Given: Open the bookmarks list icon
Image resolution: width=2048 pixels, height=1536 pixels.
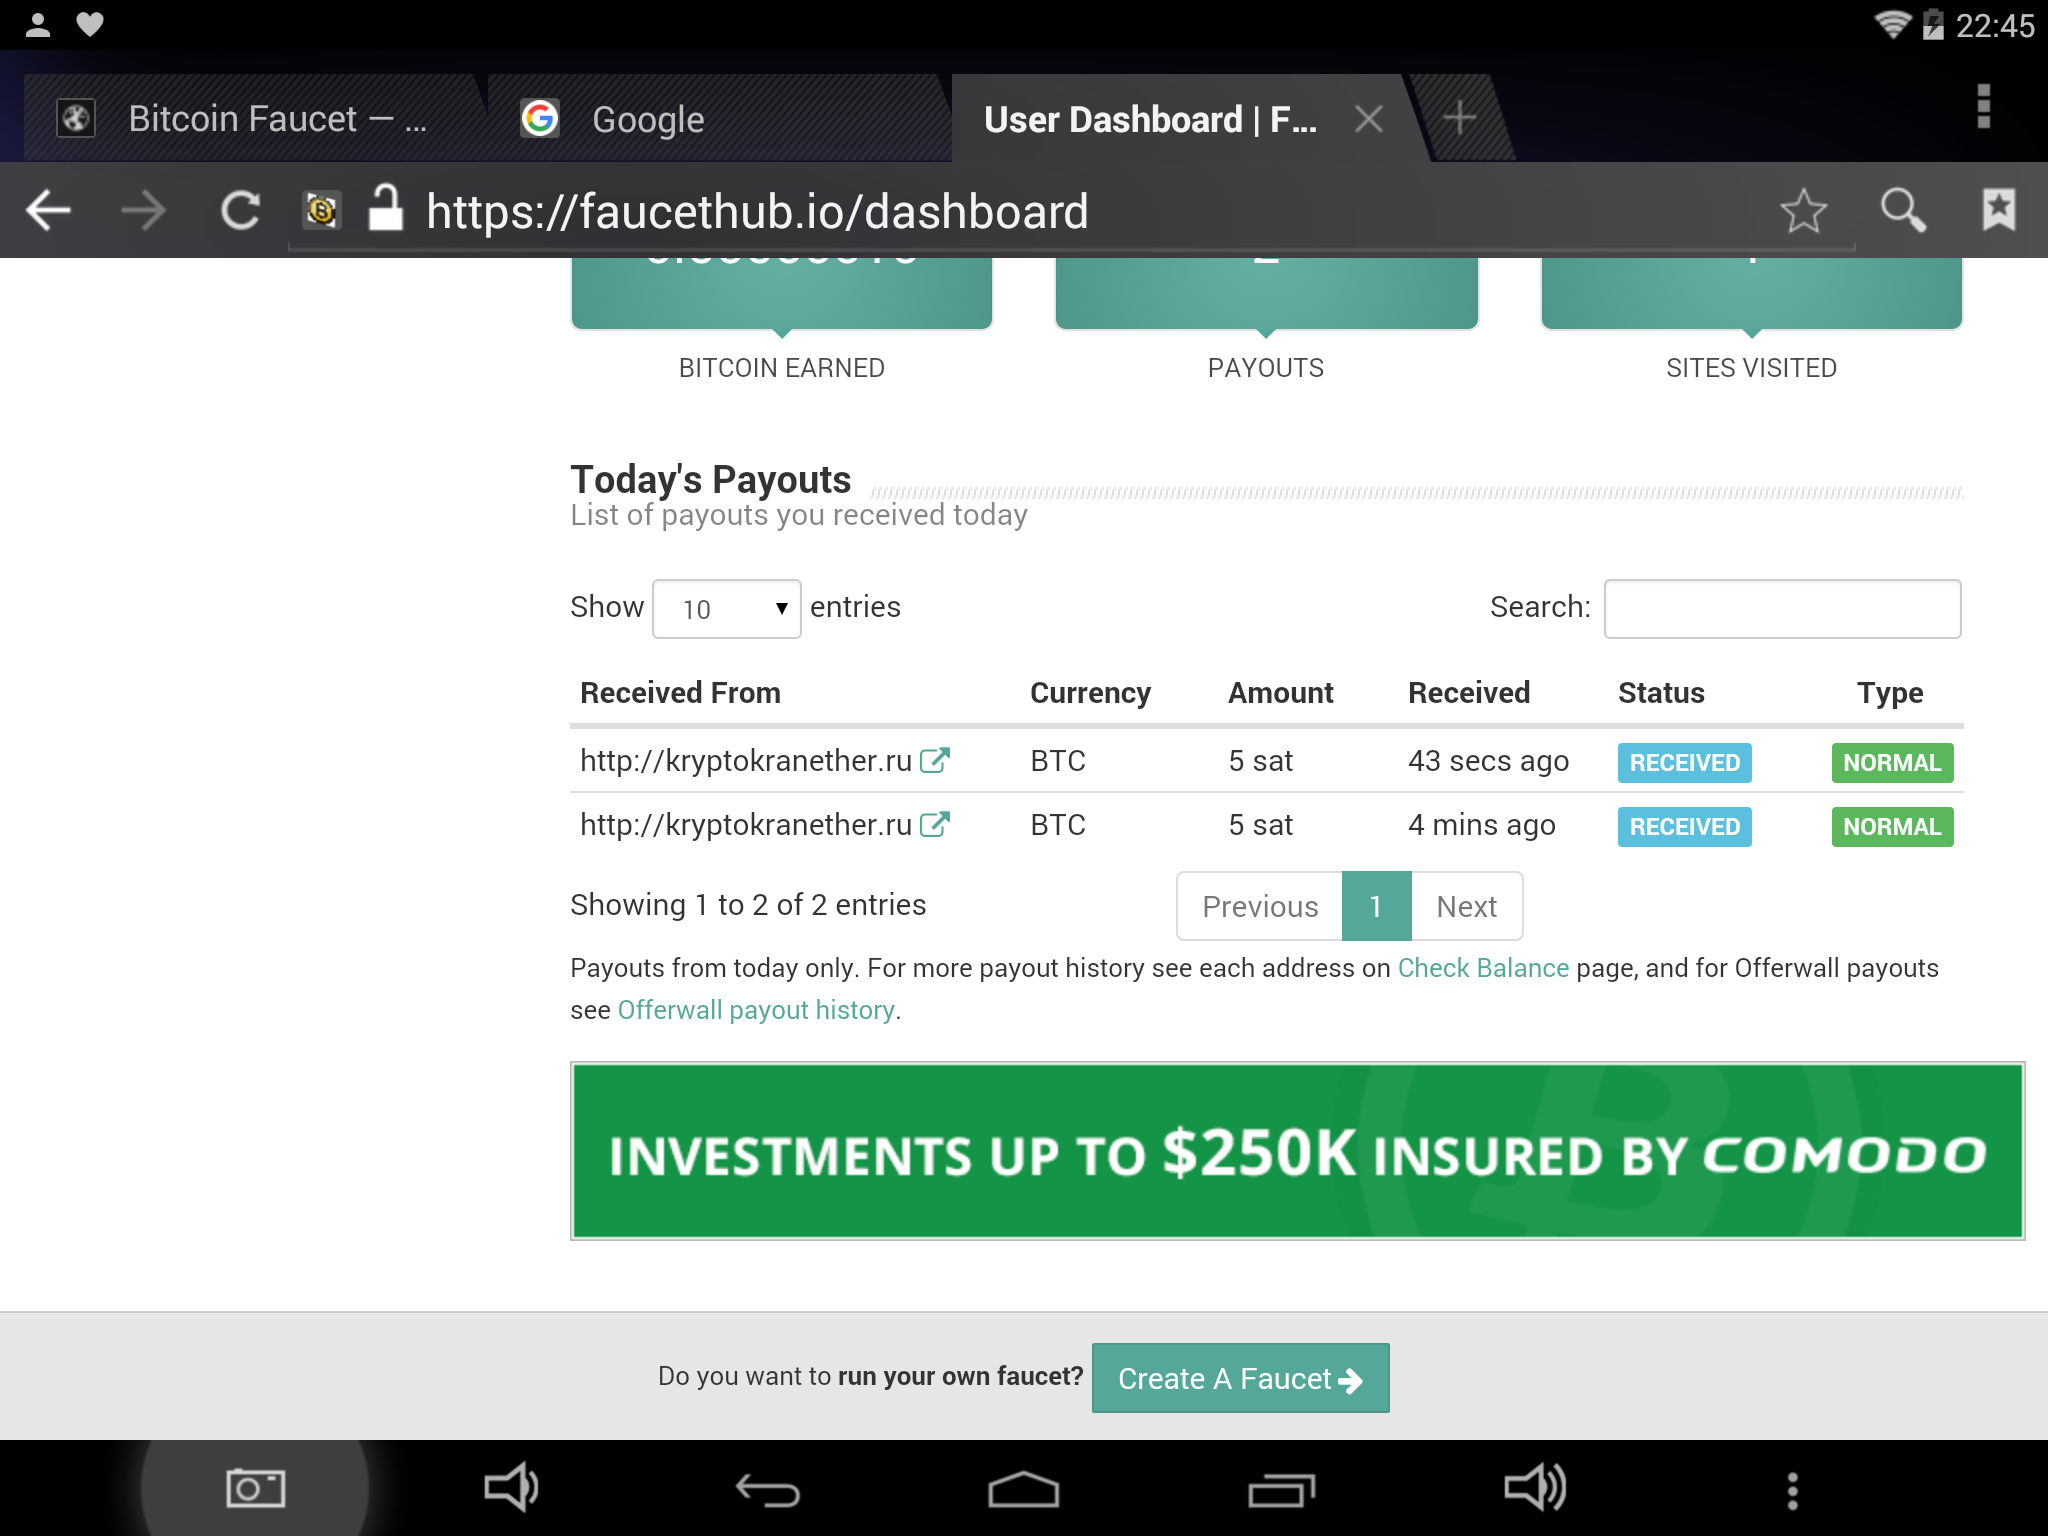Looking at the screenshot, I should pos(1998,211).
